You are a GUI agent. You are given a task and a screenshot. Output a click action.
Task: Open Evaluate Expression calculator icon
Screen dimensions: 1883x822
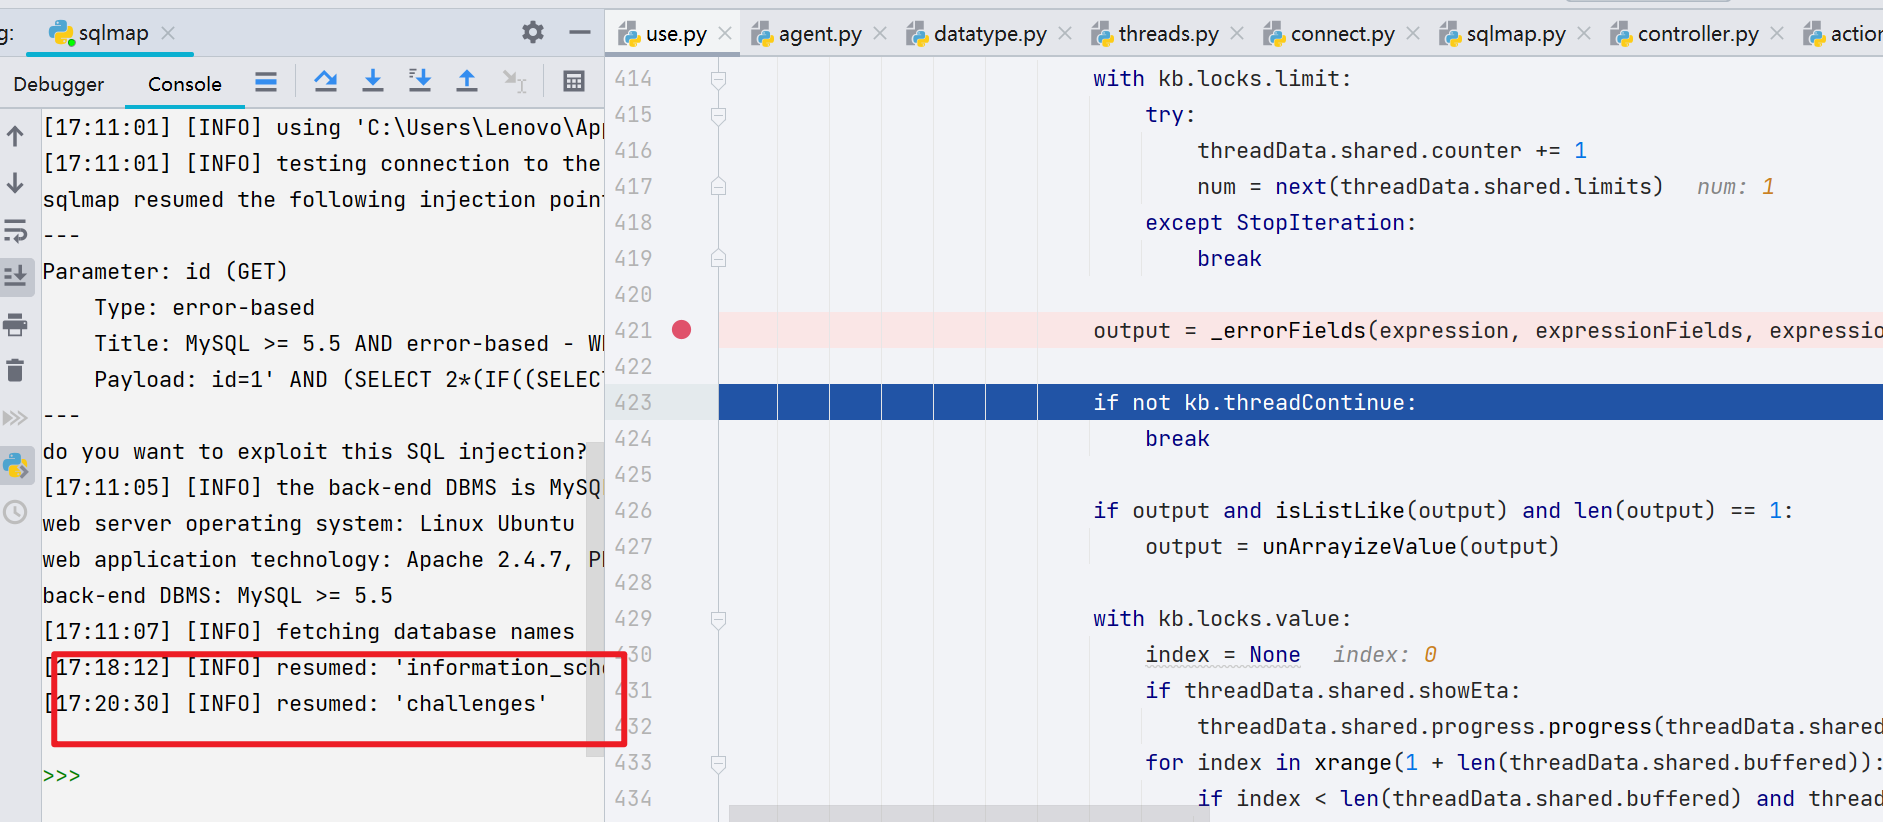pos(574,81)
